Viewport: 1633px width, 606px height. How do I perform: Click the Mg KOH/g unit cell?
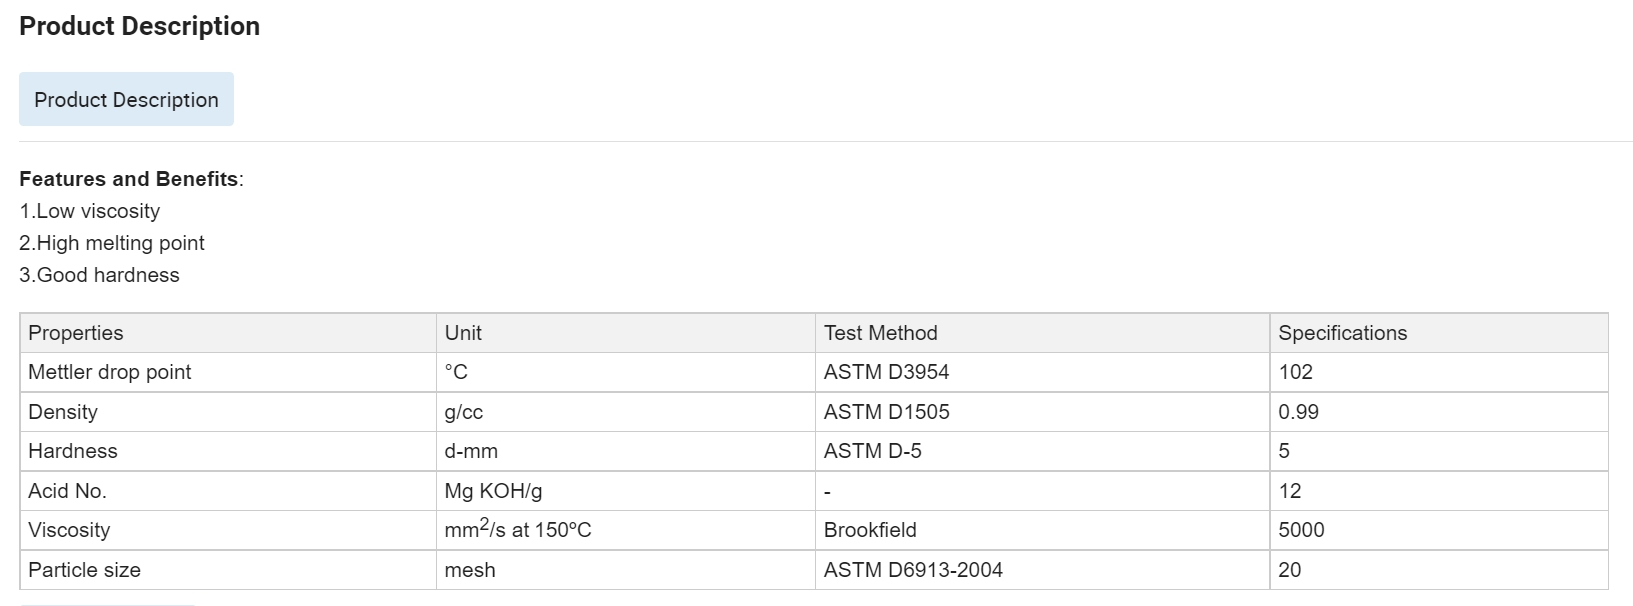click(x=493, y=491)
